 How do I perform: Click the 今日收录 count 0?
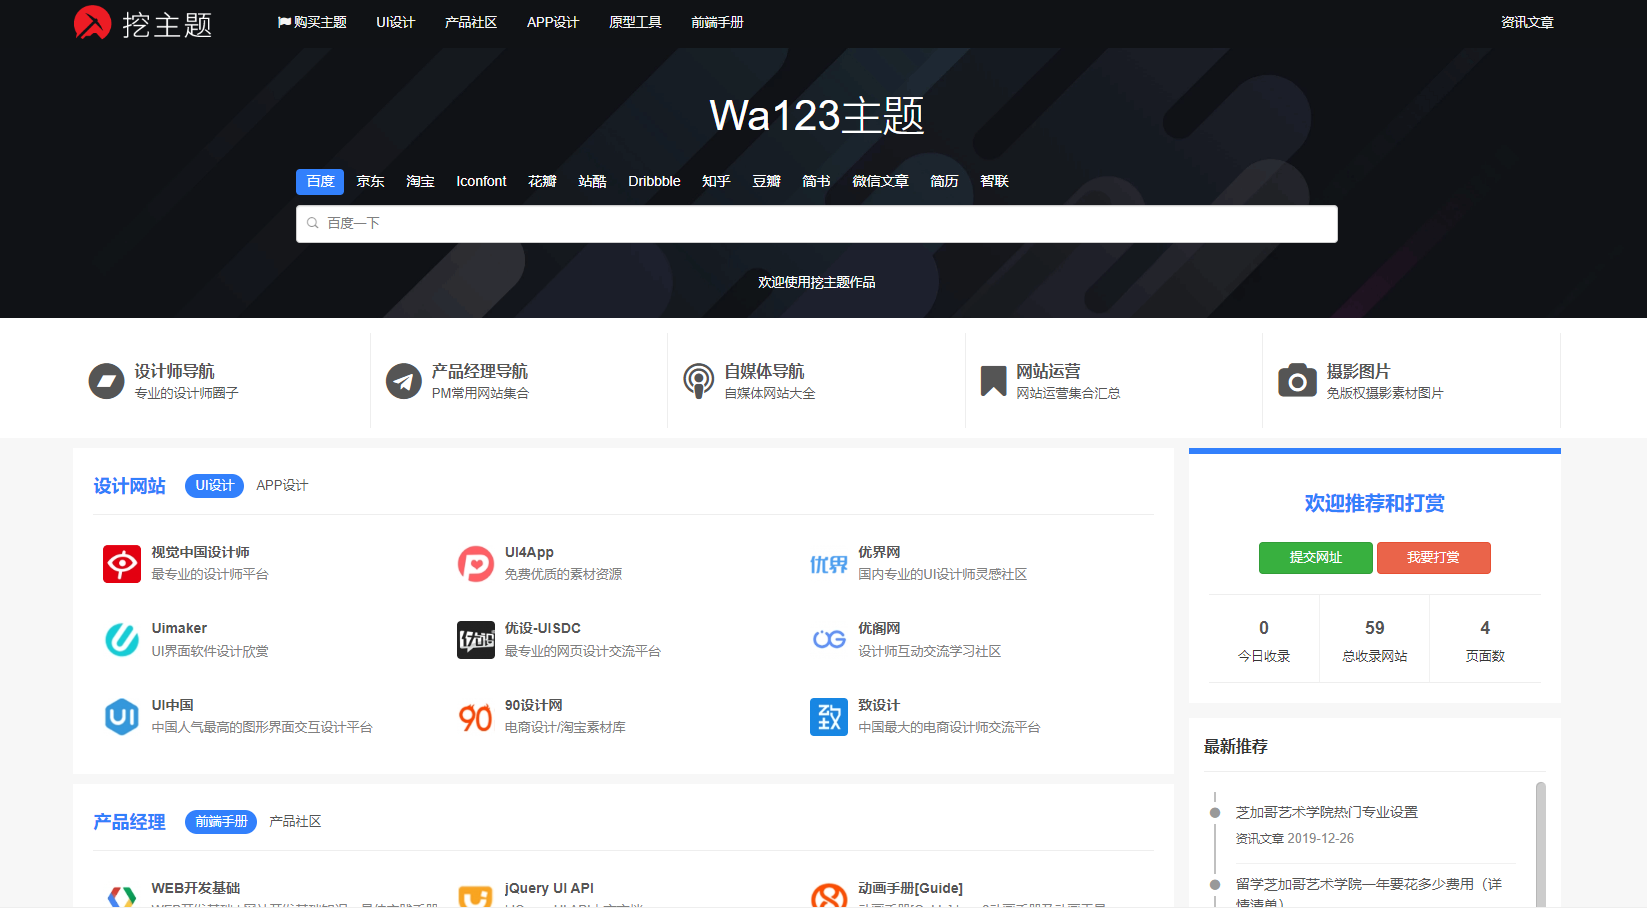[x=1264, y=628]
